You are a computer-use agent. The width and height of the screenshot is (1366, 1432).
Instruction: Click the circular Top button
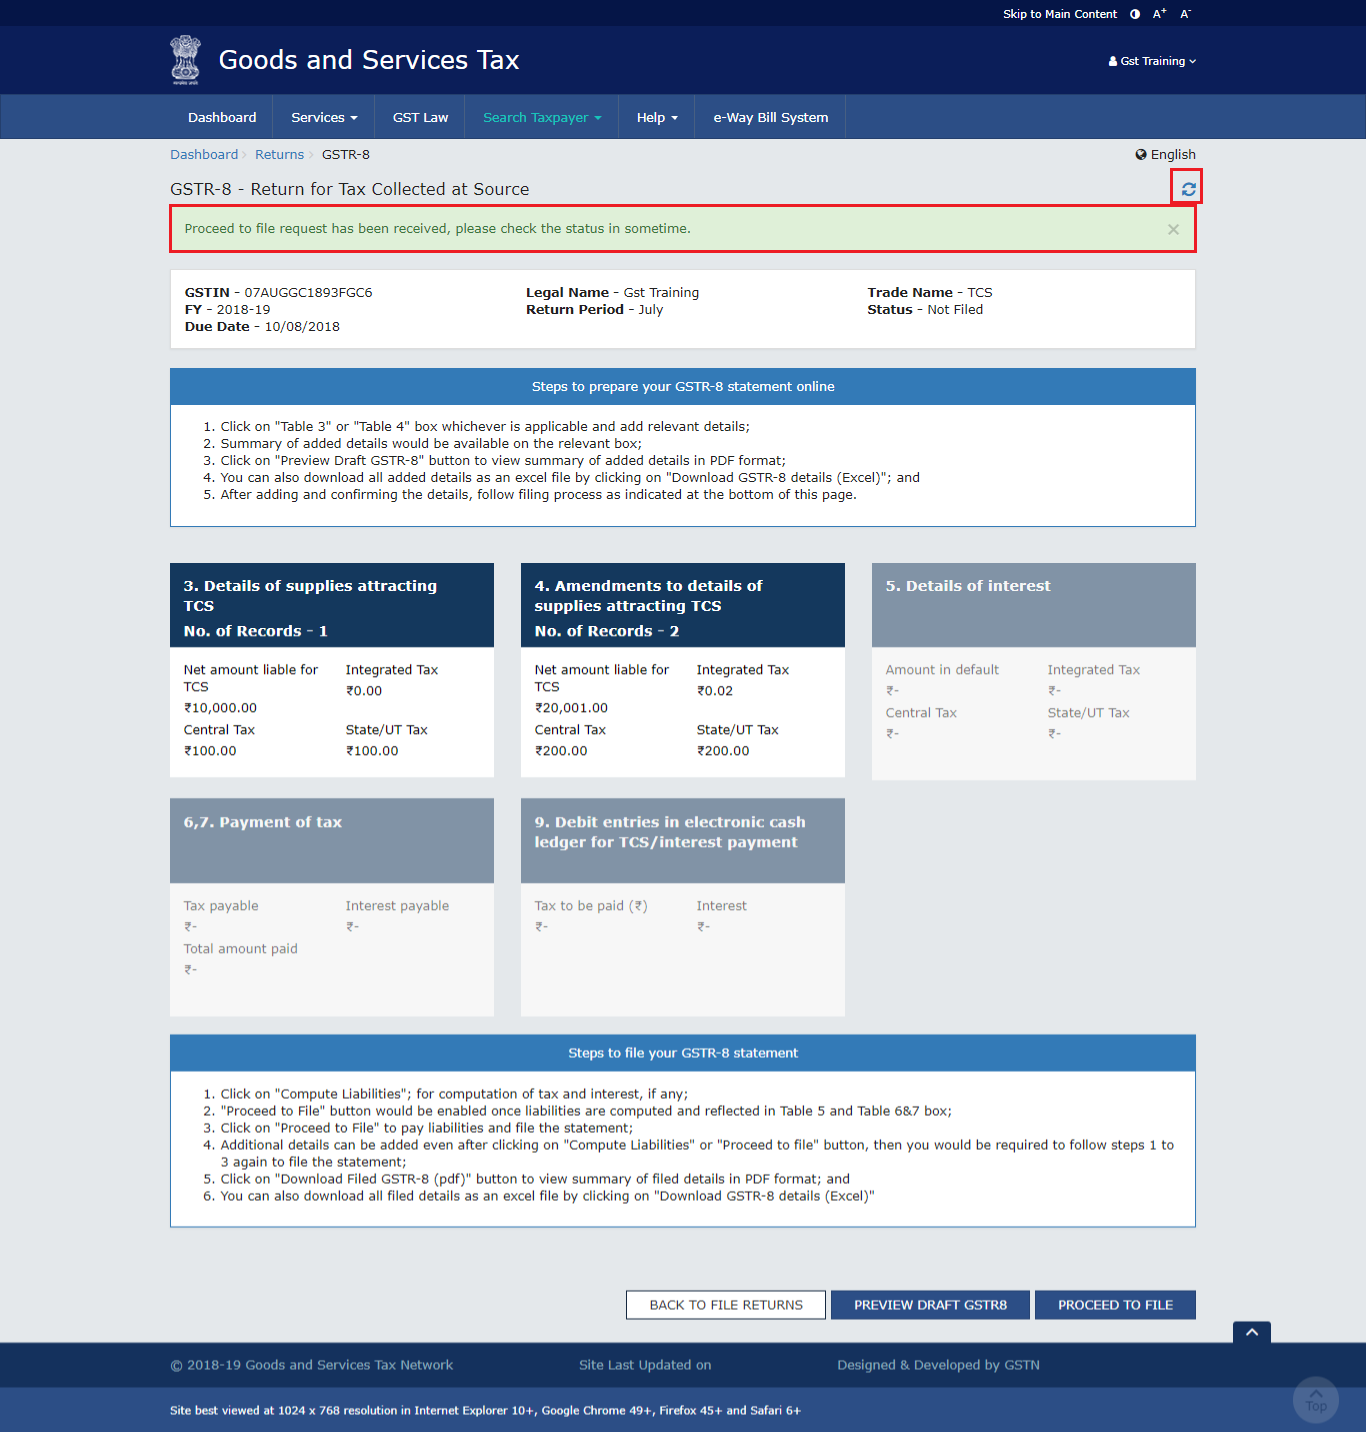[x=1316, y=1399]
